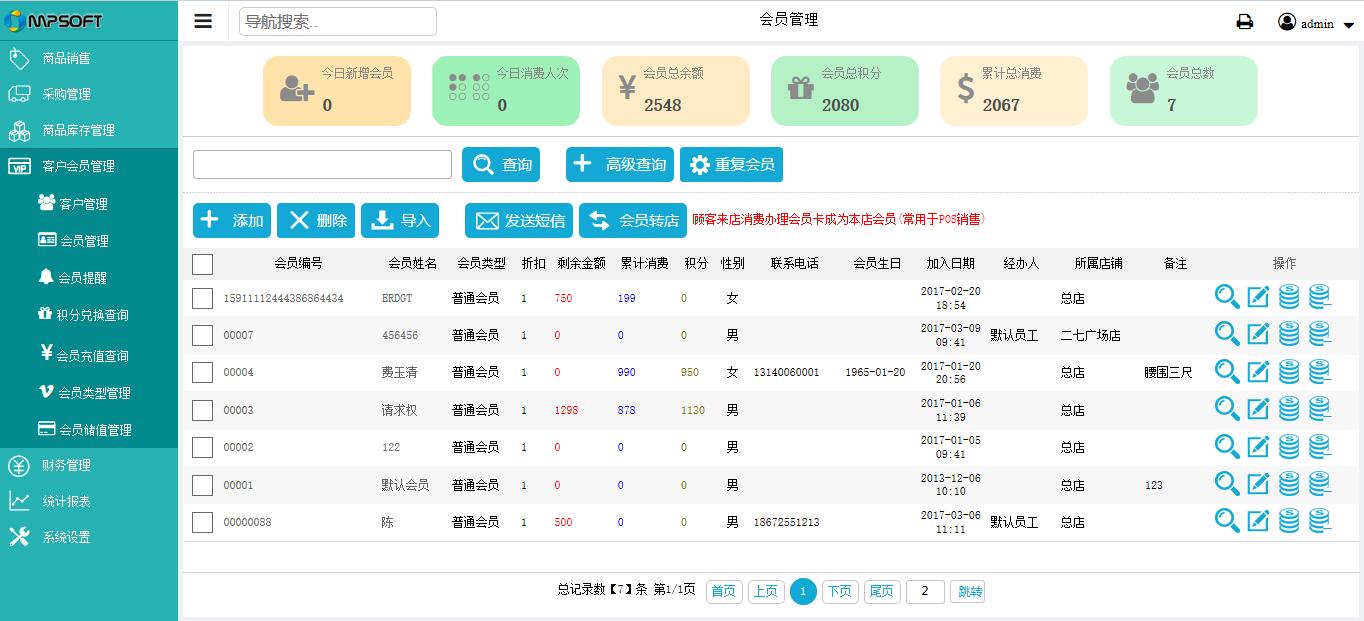Open recharge coins icon for member 00007

click(x=1288, y=334)
